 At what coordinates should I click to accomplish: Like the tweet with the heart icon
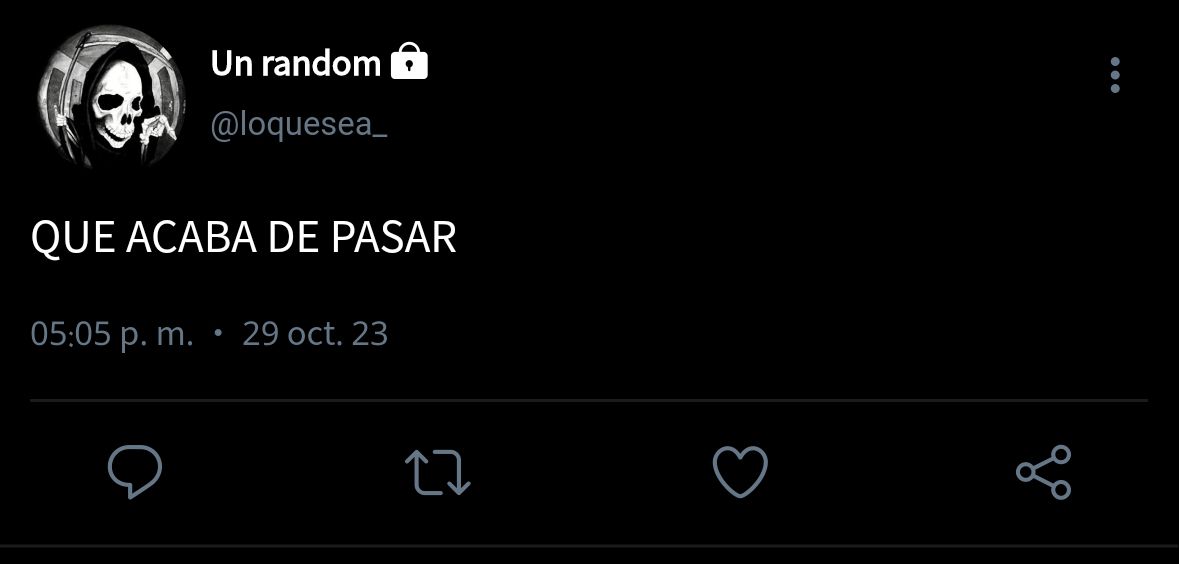pos(741,472)
